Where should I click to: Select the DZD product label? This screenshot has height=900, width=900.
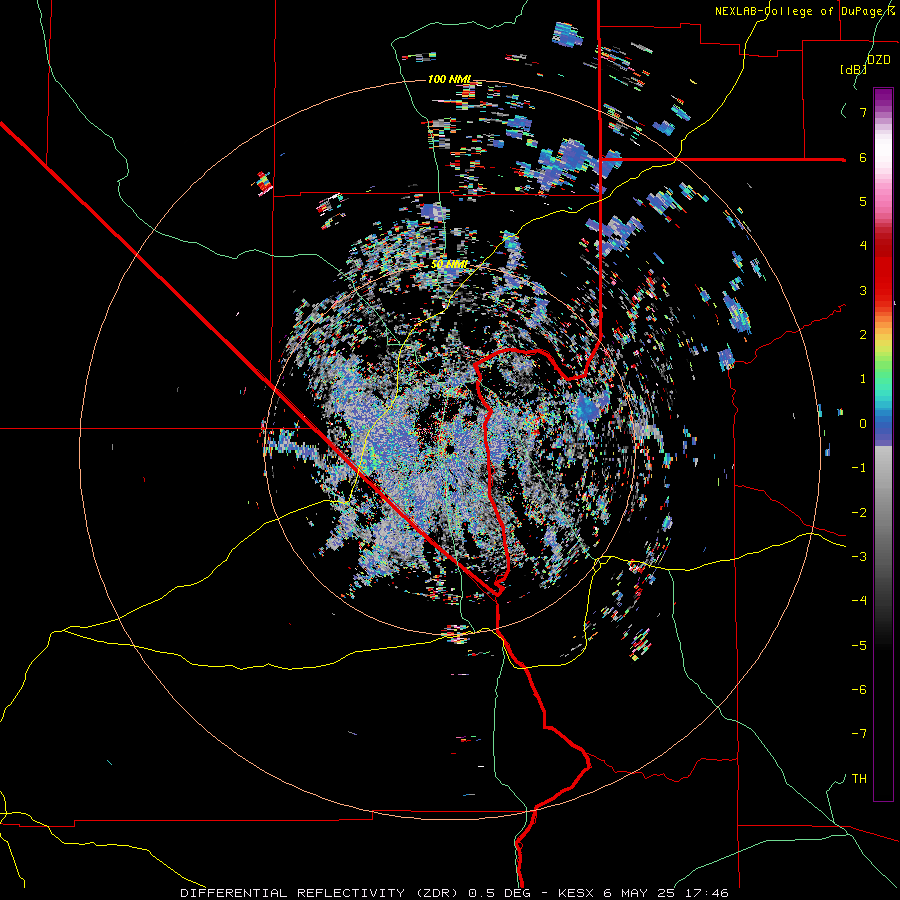click(878, 60)
